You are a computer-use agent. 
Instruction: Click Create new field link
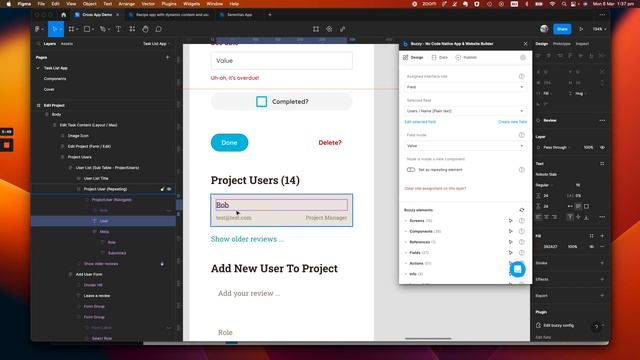(x=512, y=122)
